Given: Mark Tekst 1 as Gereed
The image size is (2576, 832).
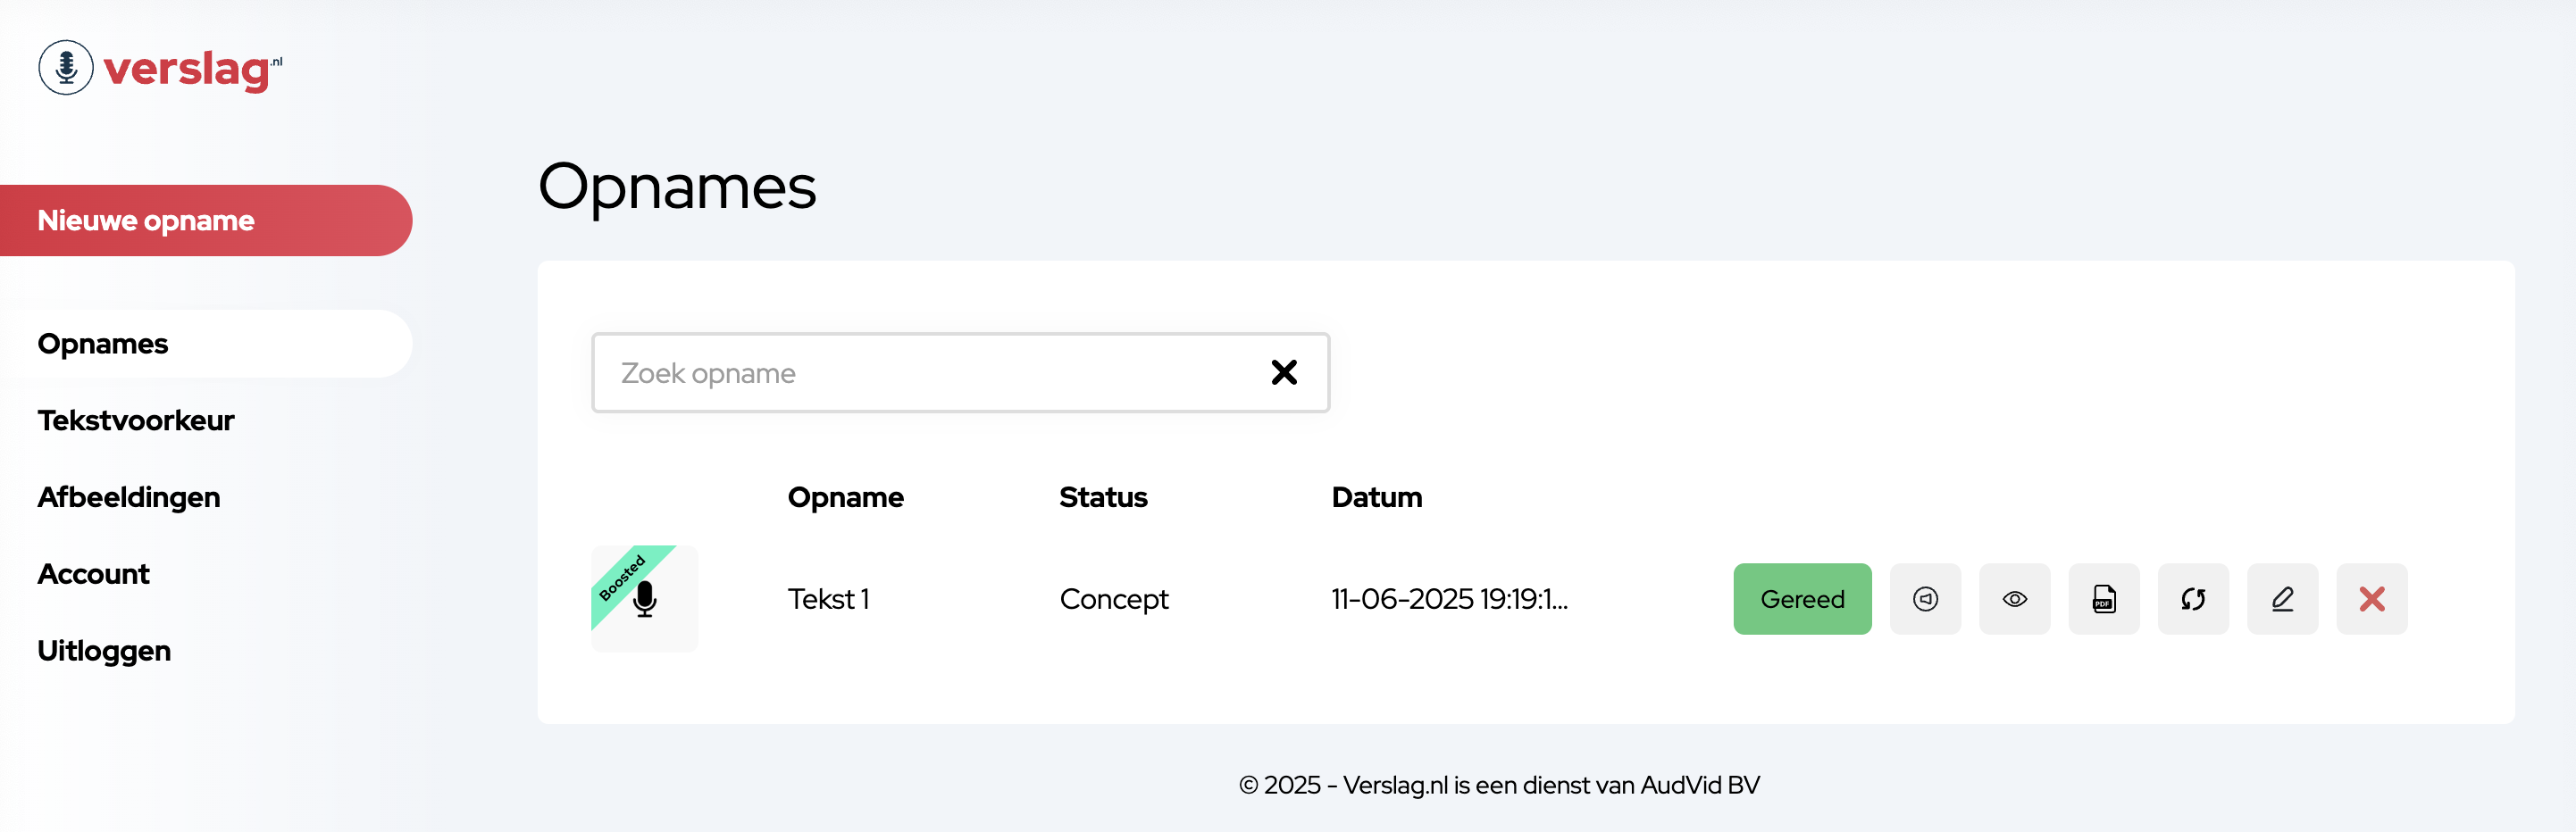Looking at the screenshot, I should (1801, 599).
